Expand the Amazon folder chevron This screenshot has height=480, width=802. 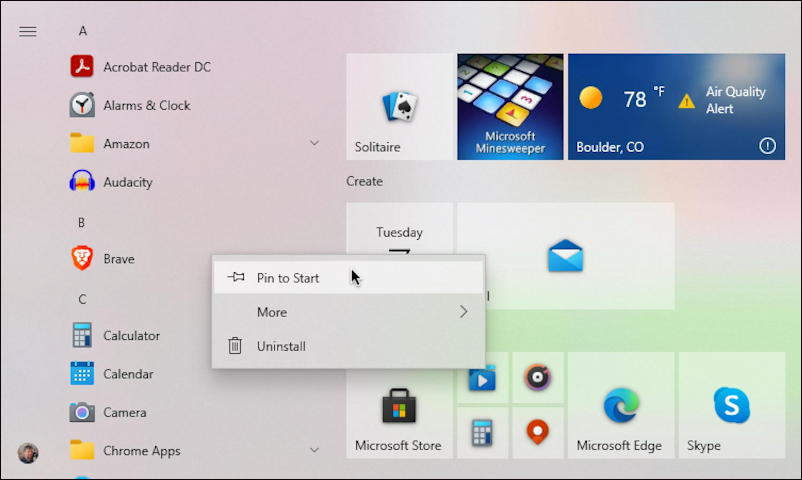click(x=314, y=143)
